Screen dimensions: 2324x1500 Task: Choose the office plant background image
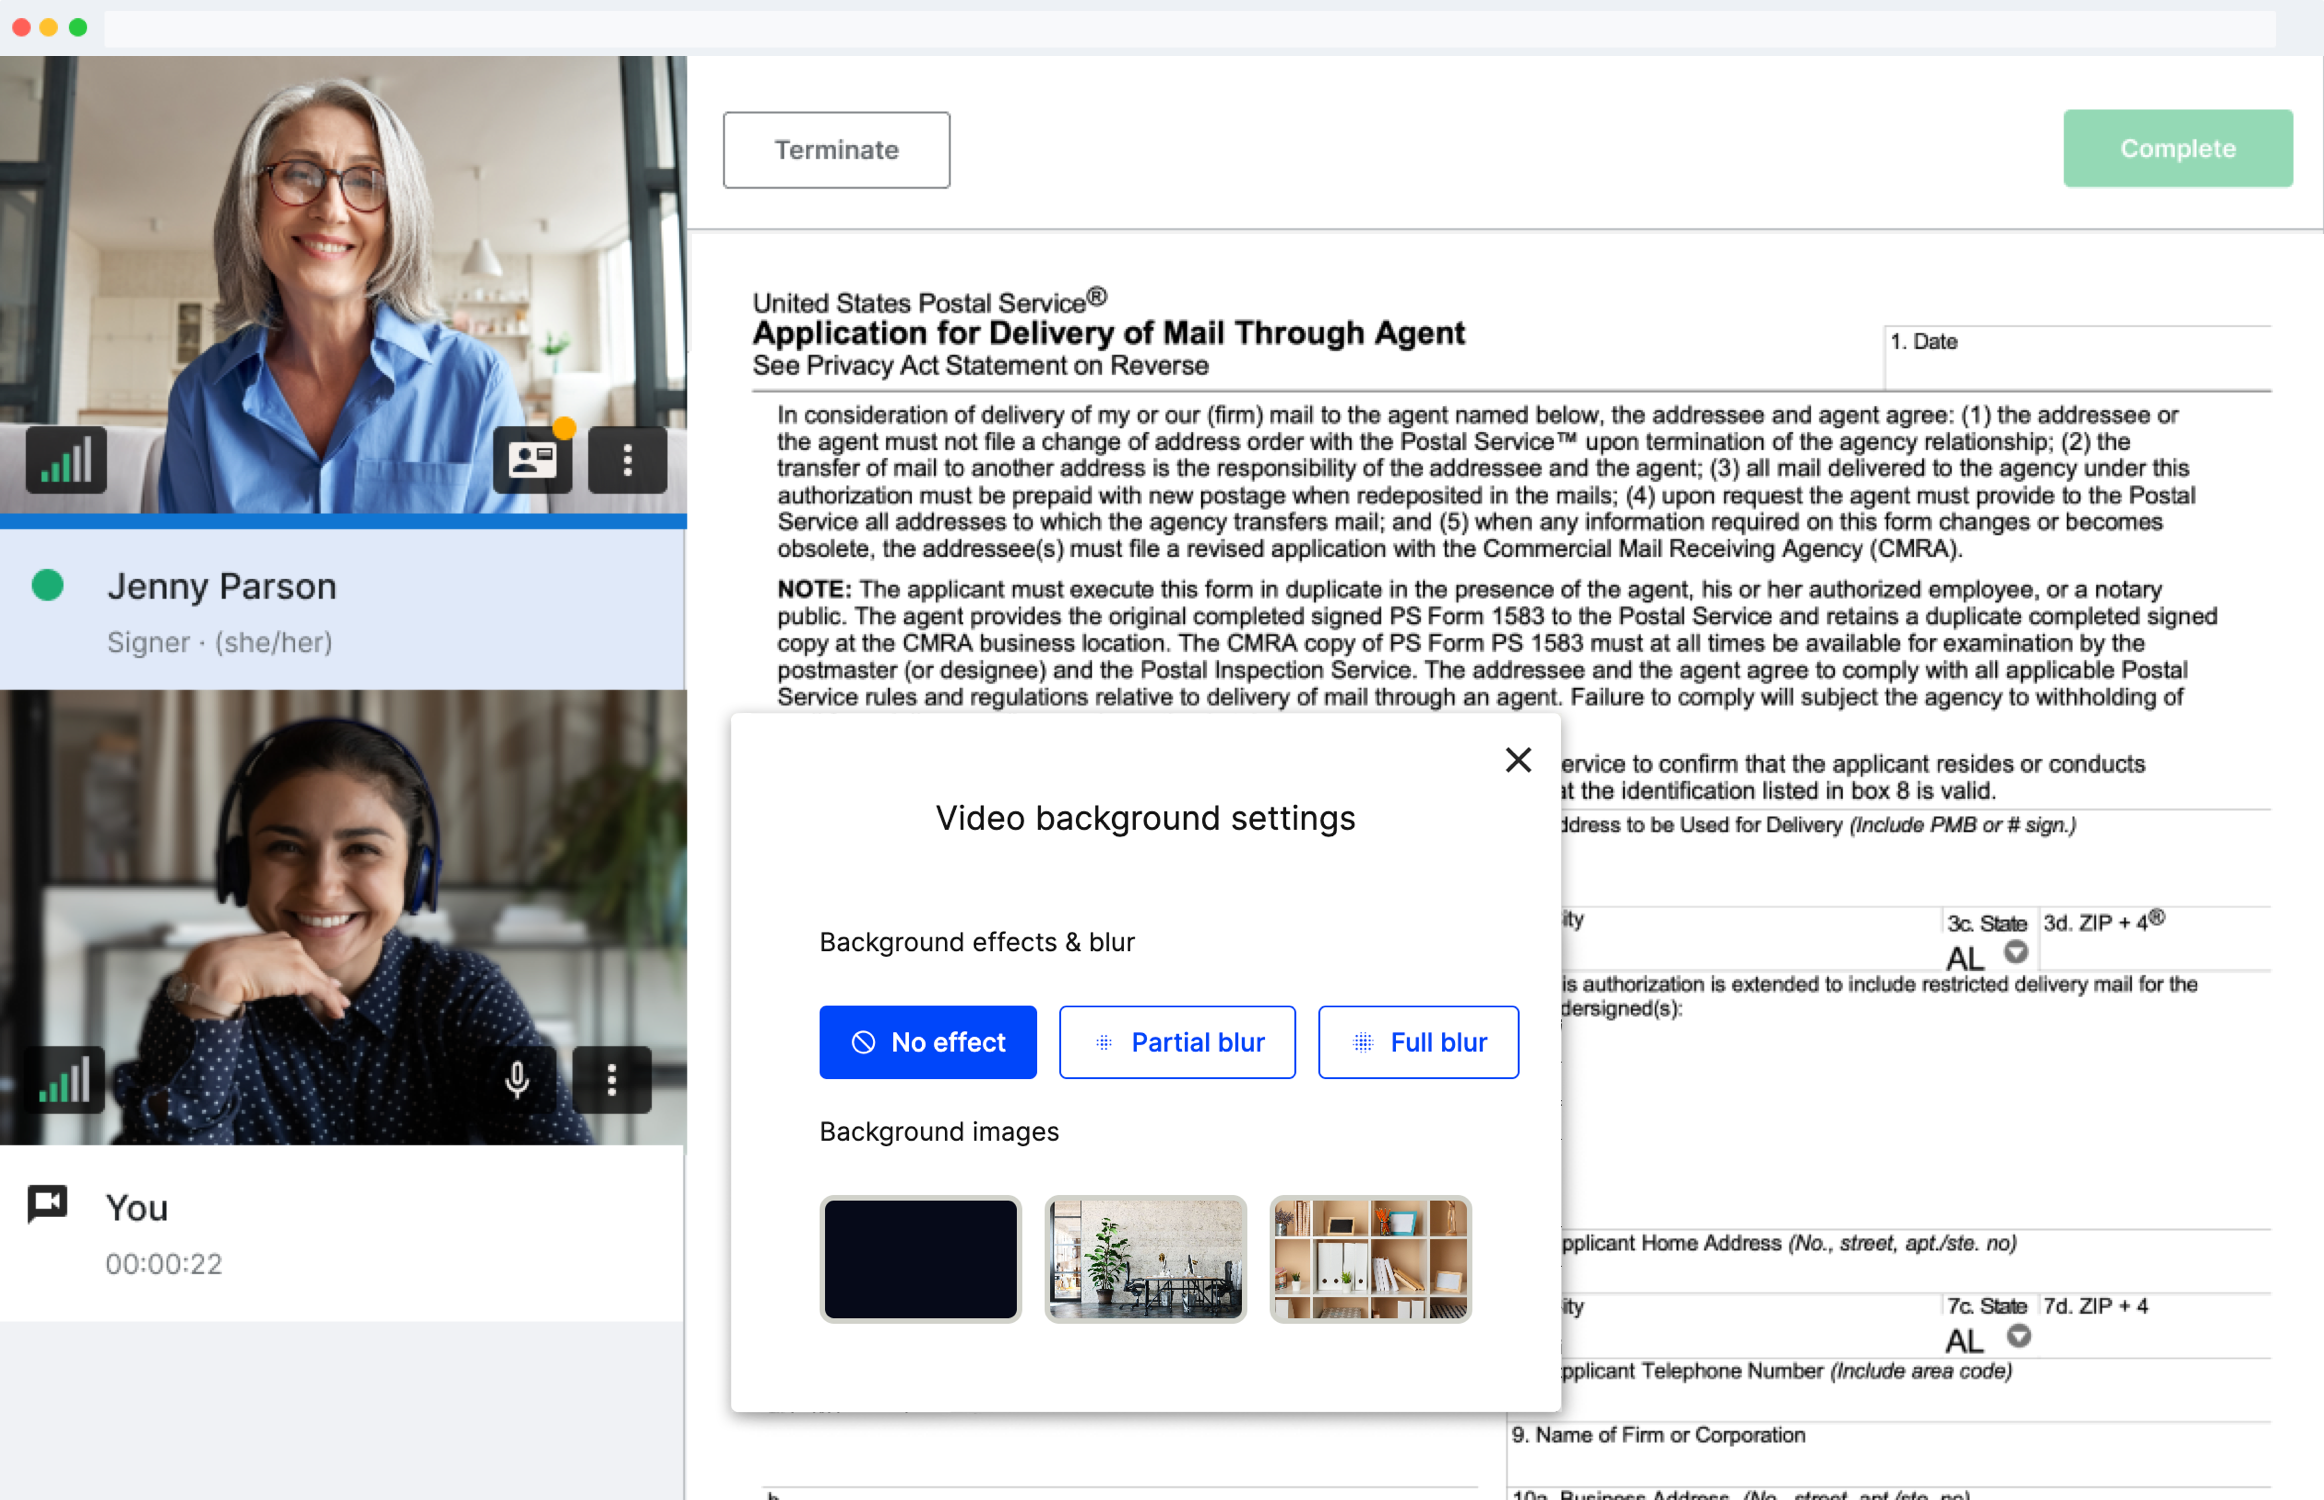[1145, 1259]
